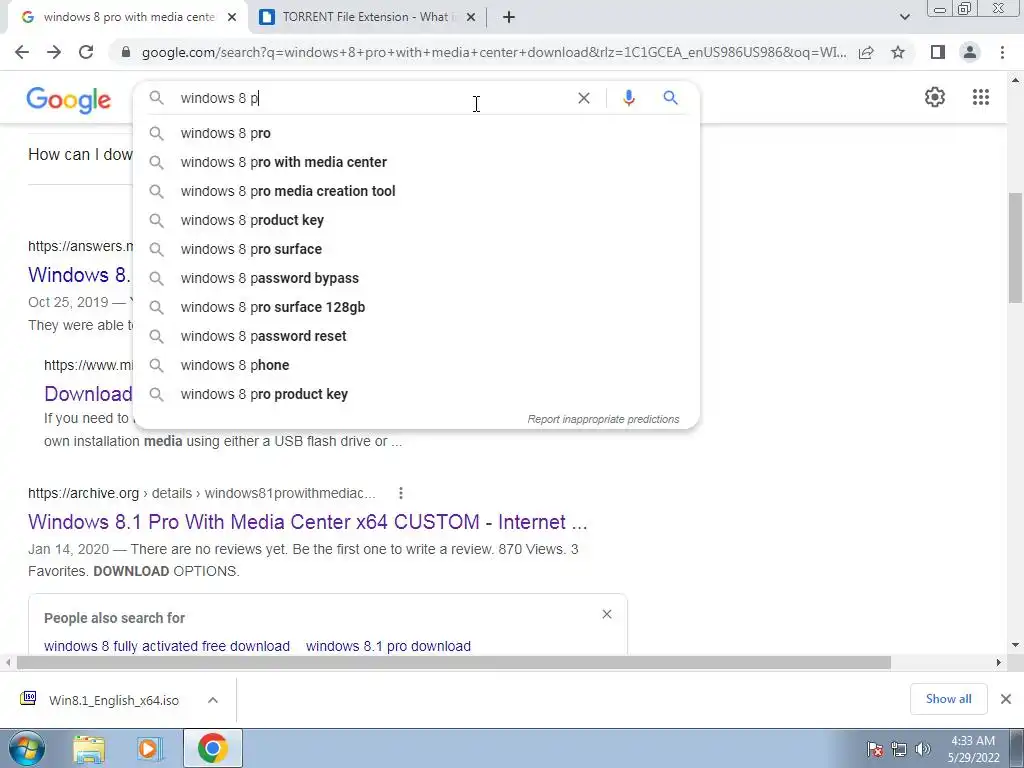Show all downloads
This screenshot has height=768, width=1024.
[x=948, y=699]
